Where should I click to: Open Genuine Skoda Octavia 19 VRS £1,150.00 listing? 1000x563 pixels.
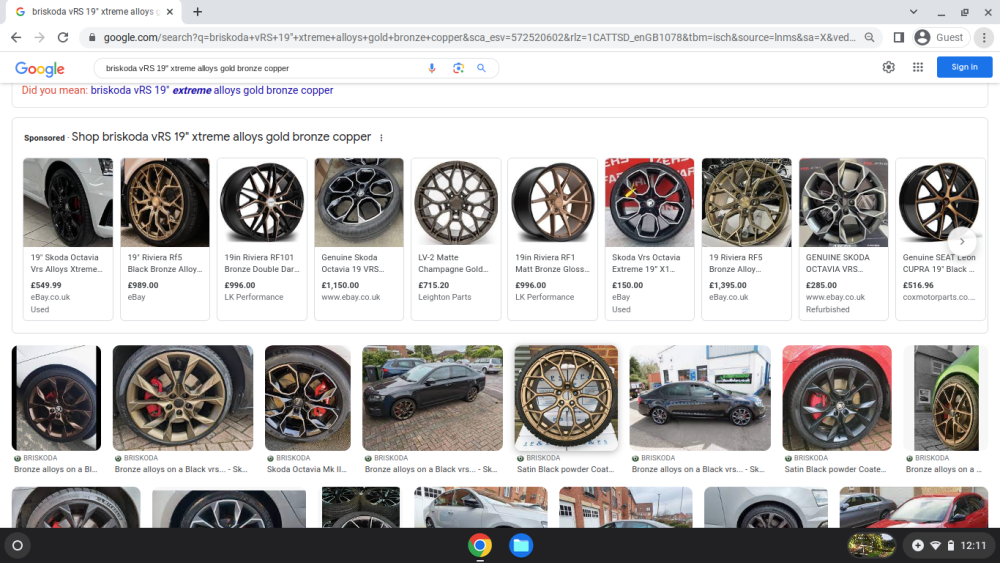pos(359,239)
